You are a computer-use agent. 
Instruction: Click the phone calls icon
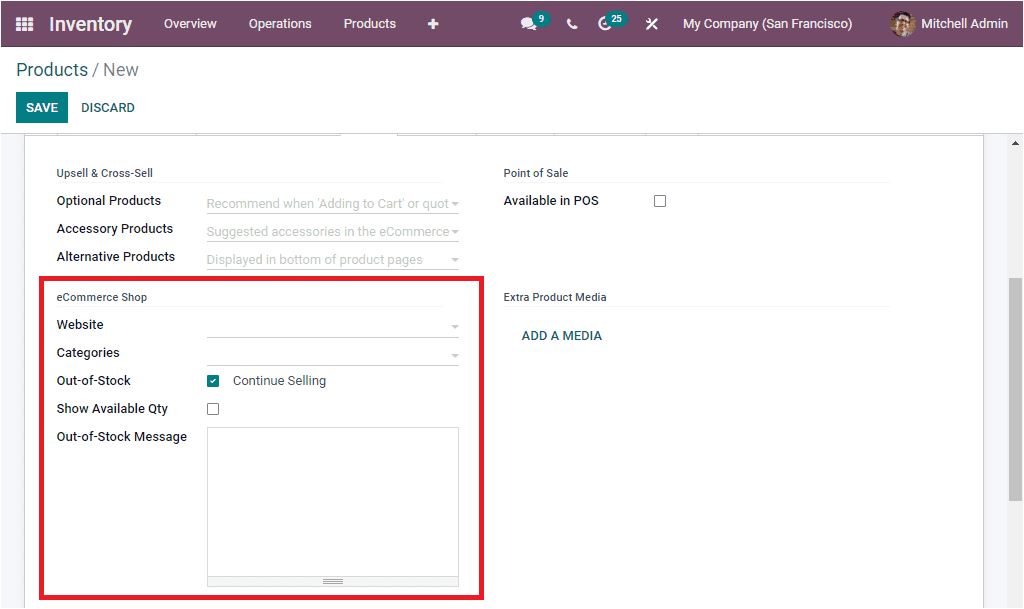coord(571,24)
